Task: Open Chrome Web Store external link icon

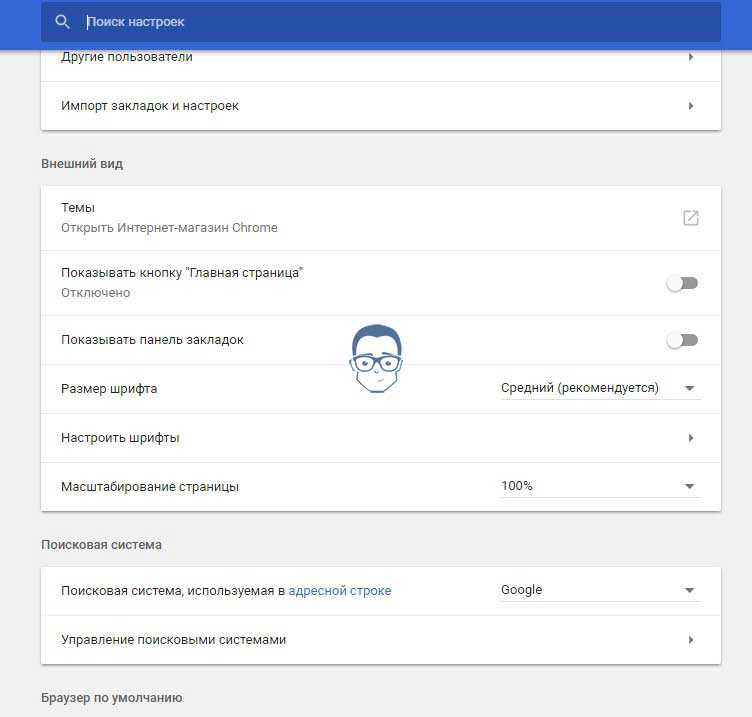Action: coord(691,218)
